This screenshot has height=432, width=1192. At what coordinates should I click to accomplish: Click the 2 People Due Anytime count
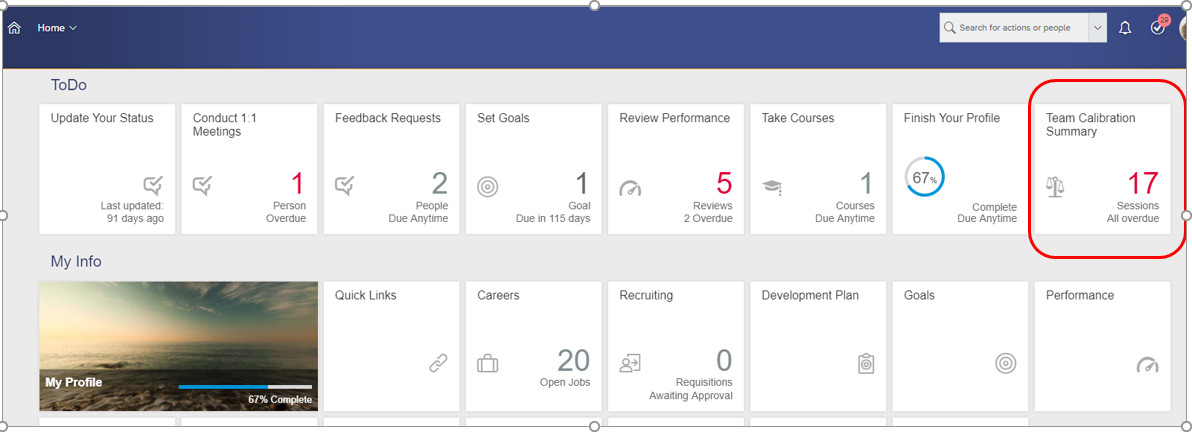439,184
